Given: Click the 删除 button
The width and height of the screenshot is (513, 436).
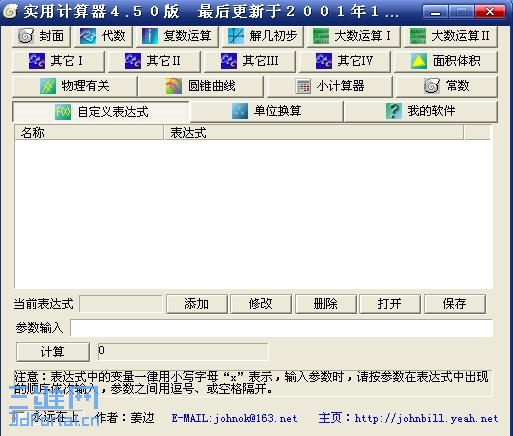Looking at the screenshot, I should click(326, 304).
